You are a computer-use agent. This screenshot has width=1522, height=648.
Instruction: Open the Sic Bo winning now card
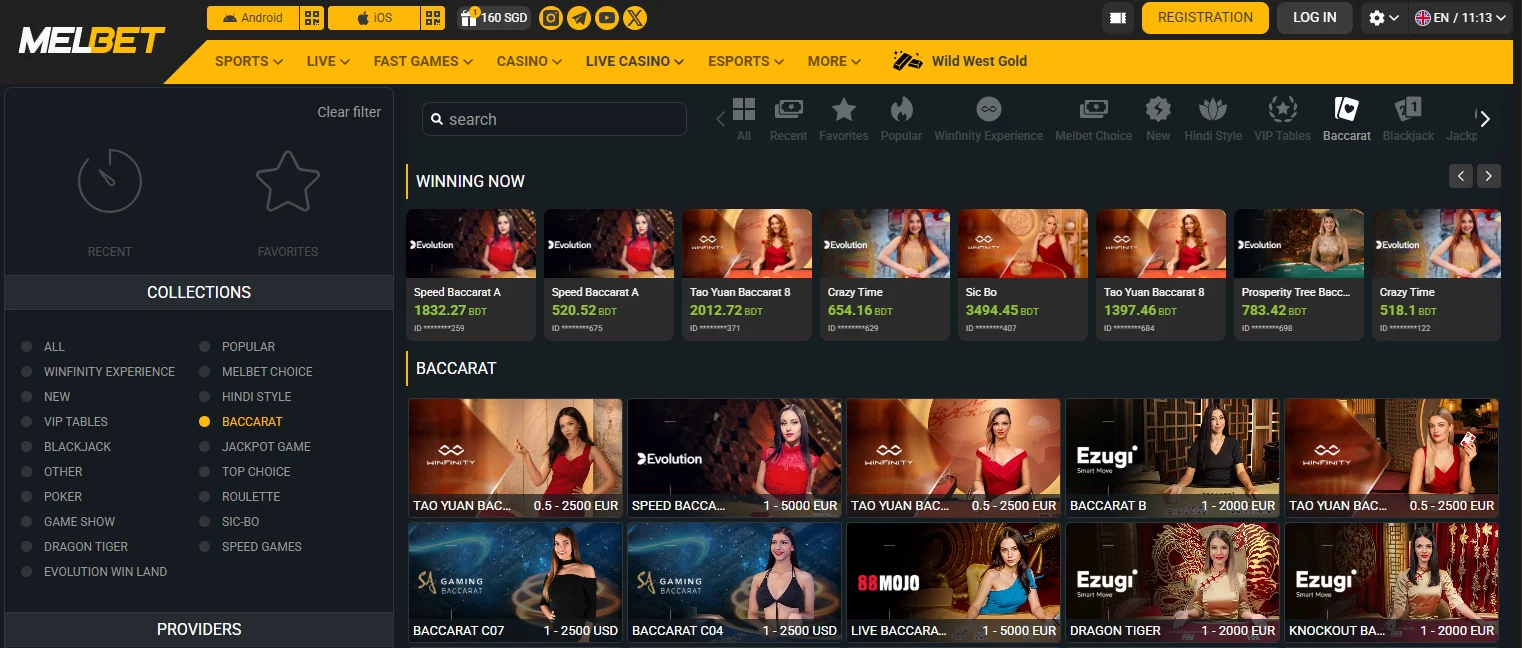[x=1023, y=274]
